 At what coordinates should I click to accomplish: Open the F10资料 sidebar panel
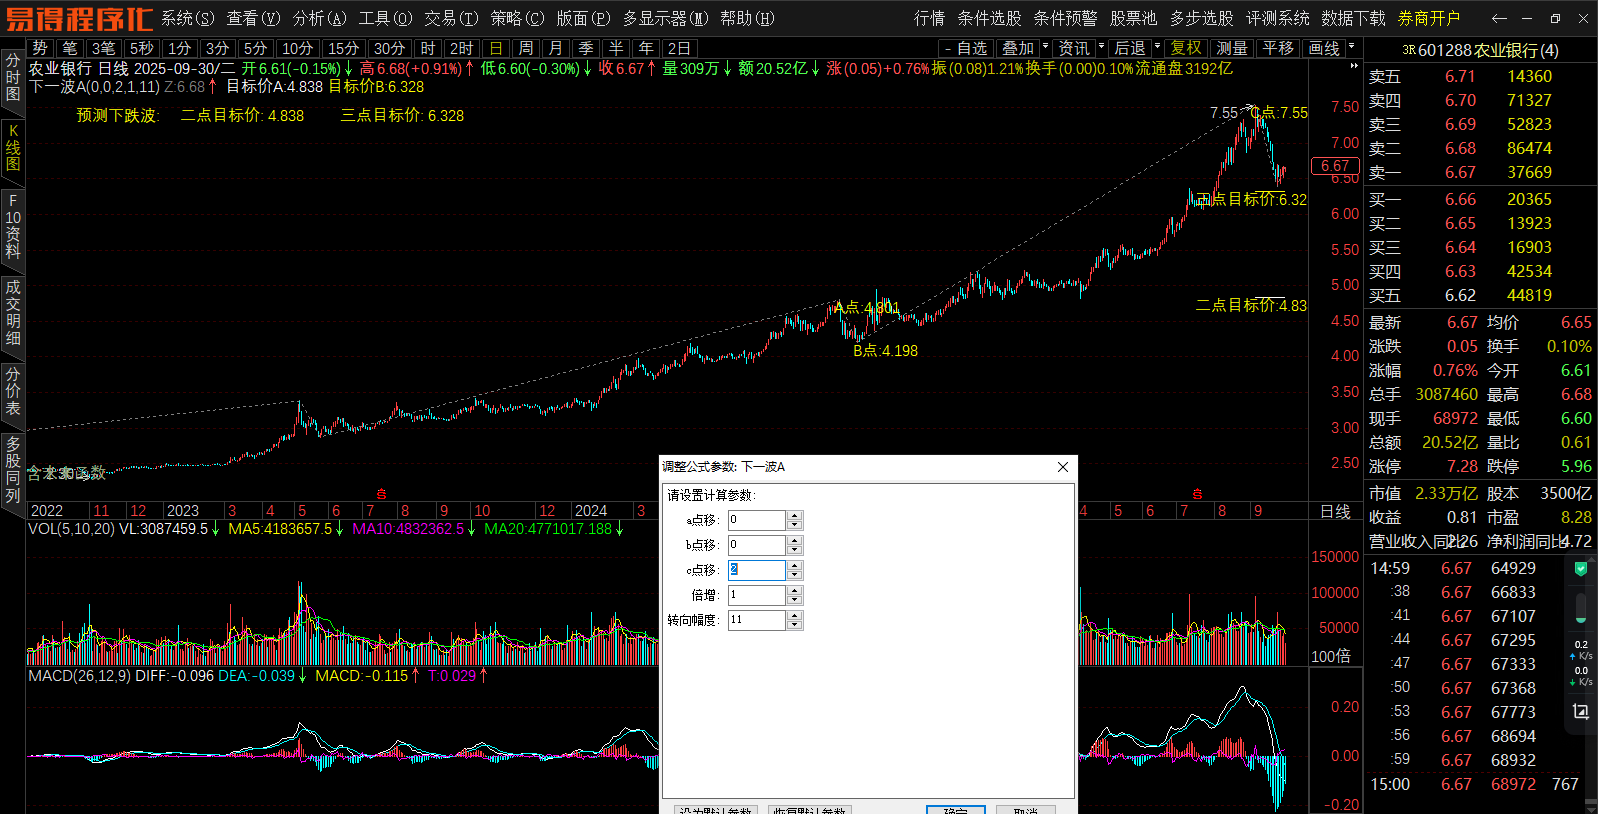tap(12, 226)
